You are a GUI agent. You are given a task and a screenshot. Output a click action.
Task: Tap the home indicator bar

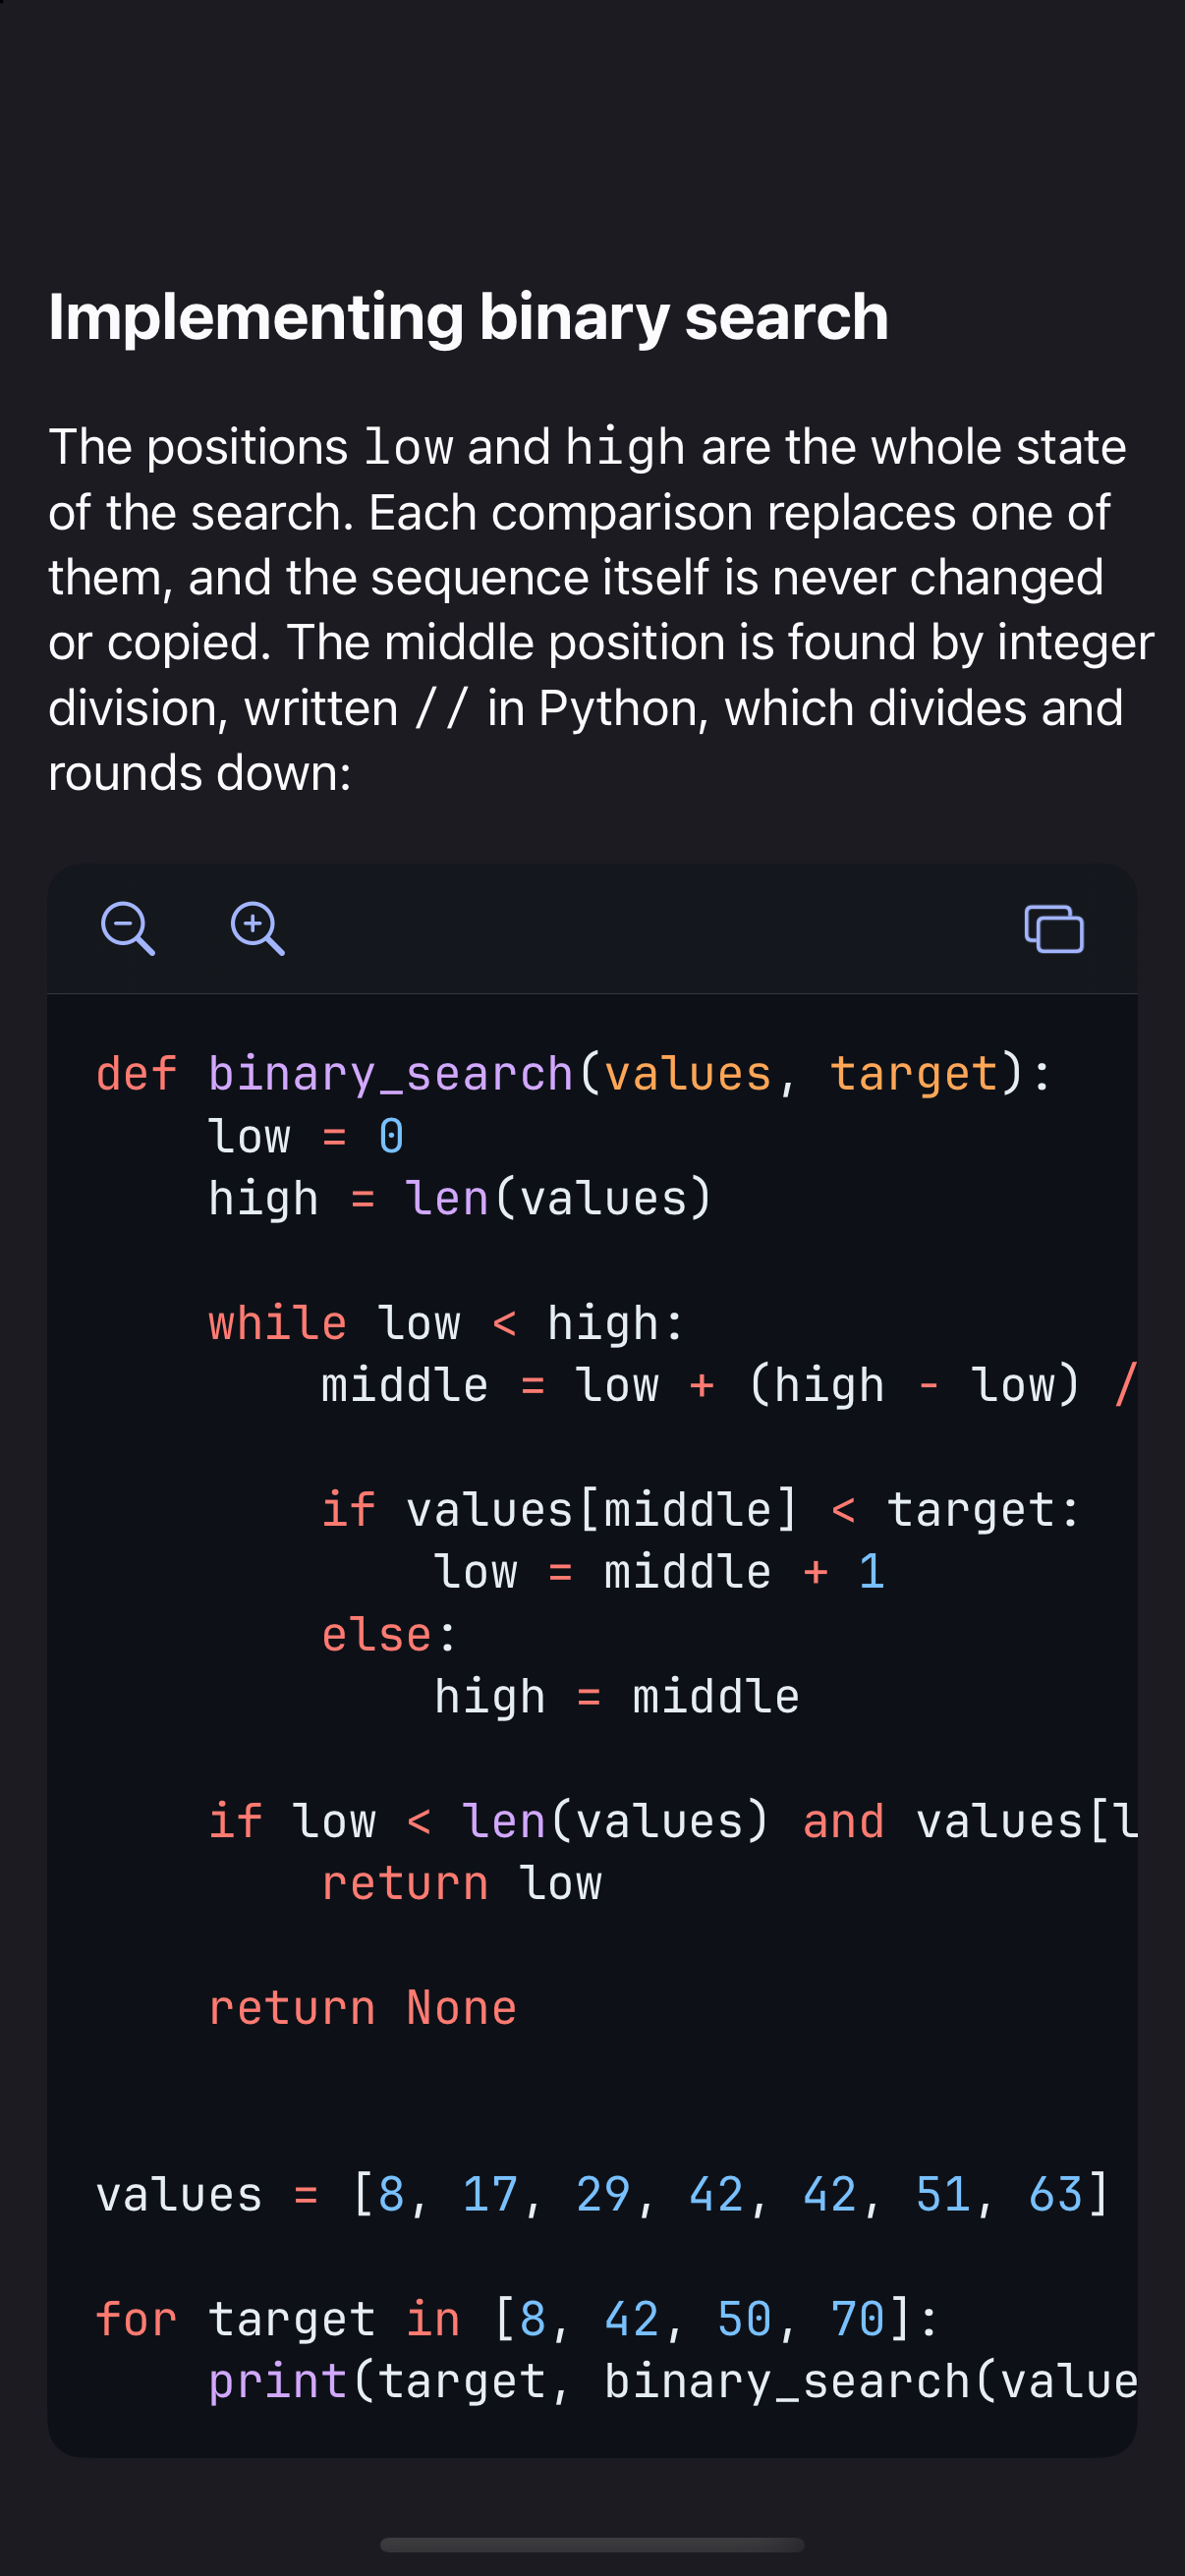coord(592,2545)
